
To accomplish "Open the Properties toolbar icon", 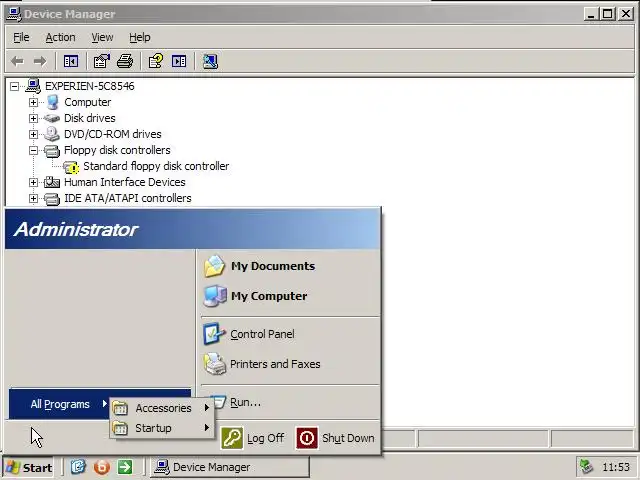I will 102,62.
